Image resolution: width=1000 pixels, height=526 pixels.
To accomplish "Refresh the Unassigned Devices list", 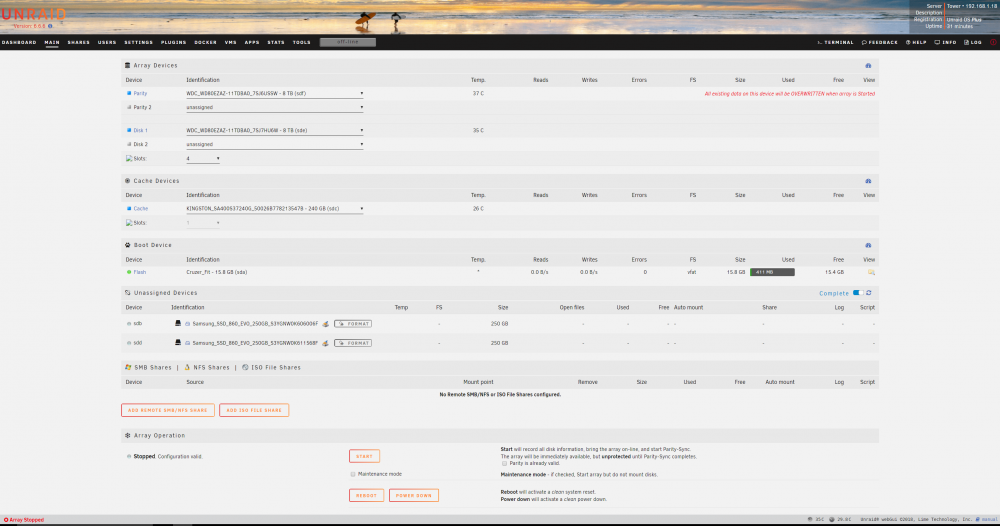I will [869, 293].
